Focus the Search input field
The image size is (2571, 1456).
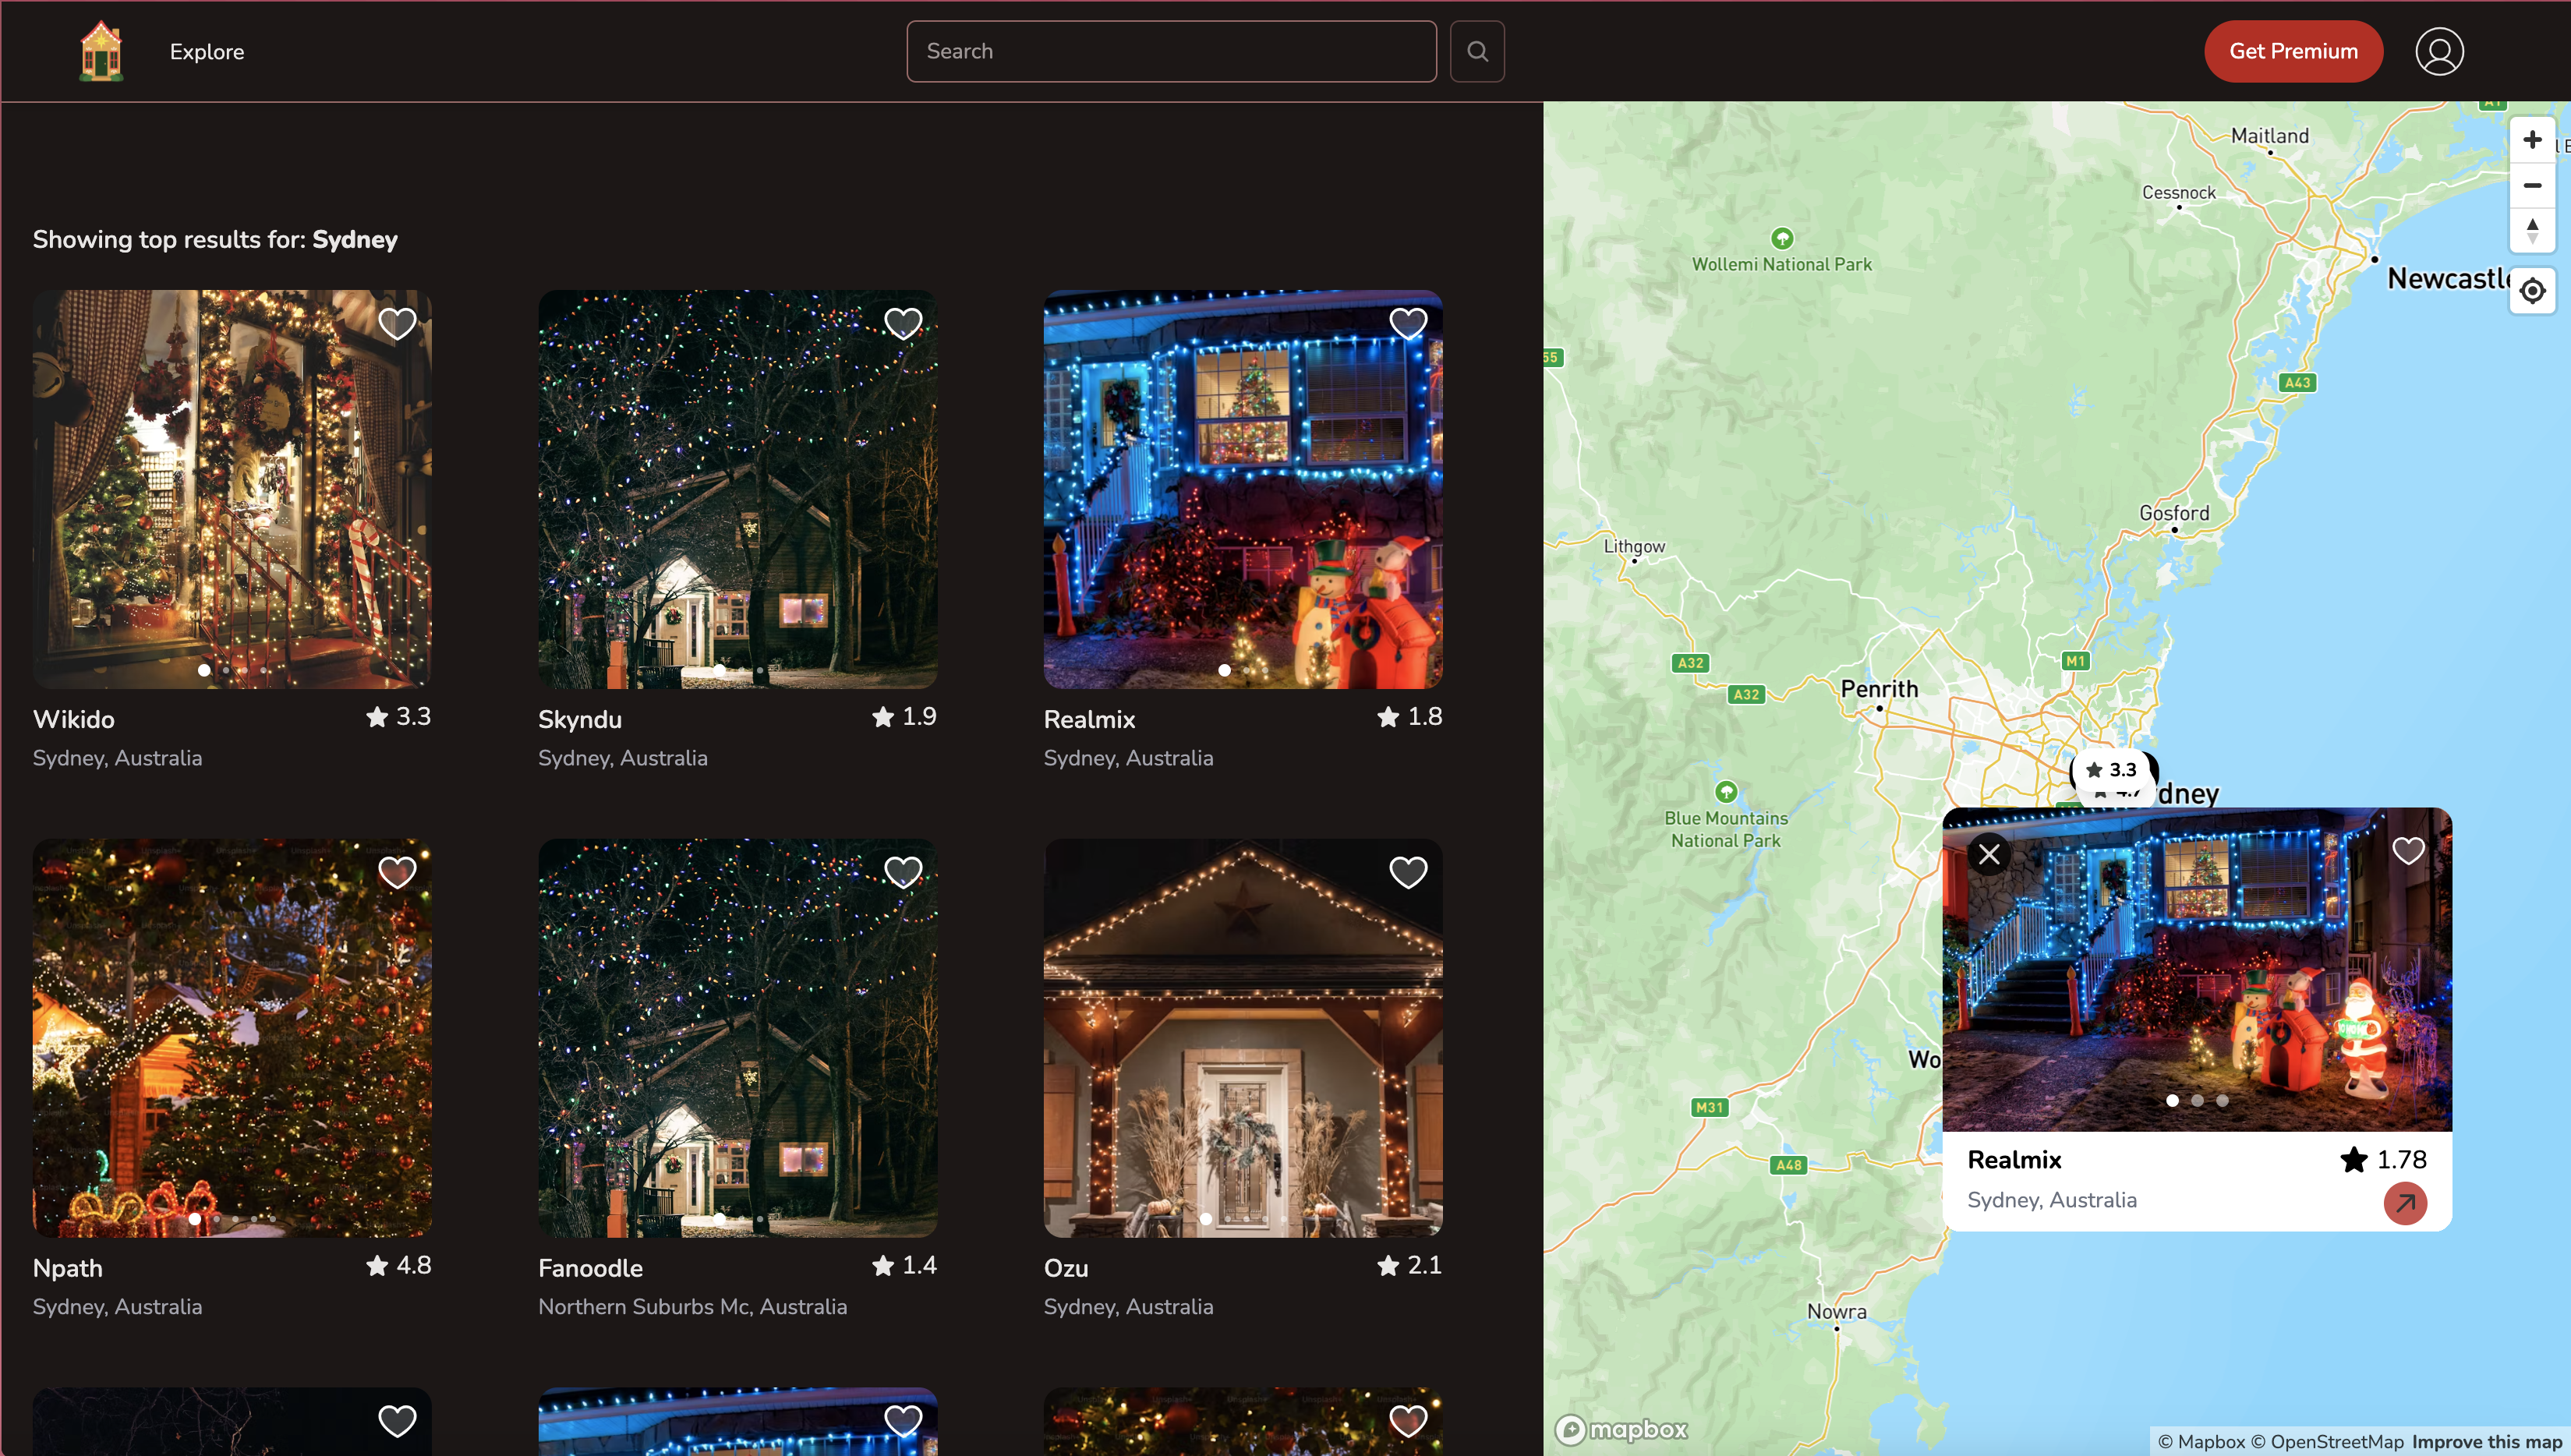tap(1171, 51)
